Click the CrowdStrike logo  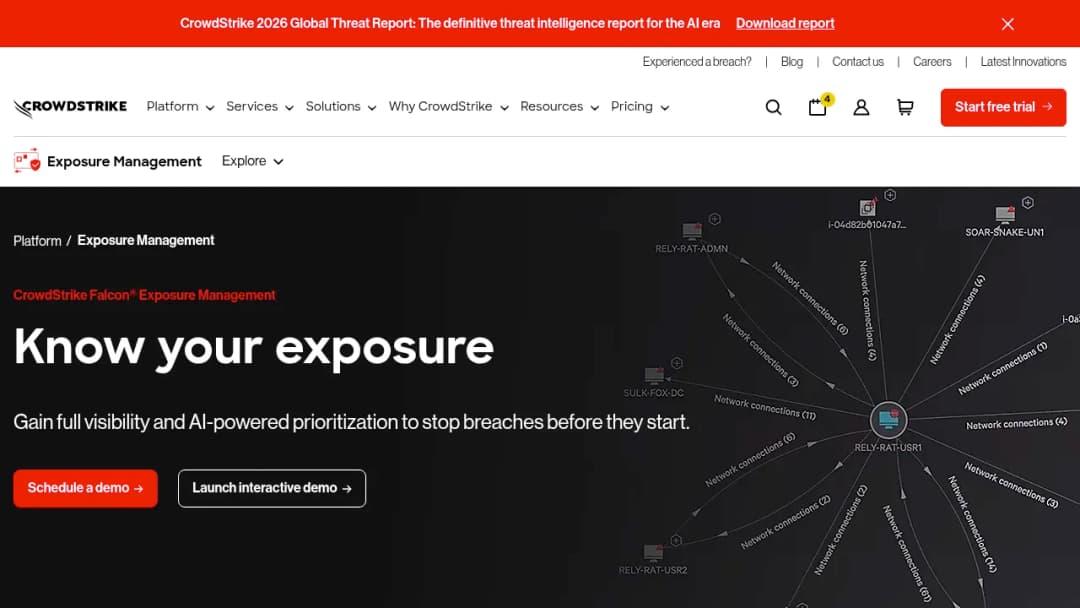click(70, 107)
